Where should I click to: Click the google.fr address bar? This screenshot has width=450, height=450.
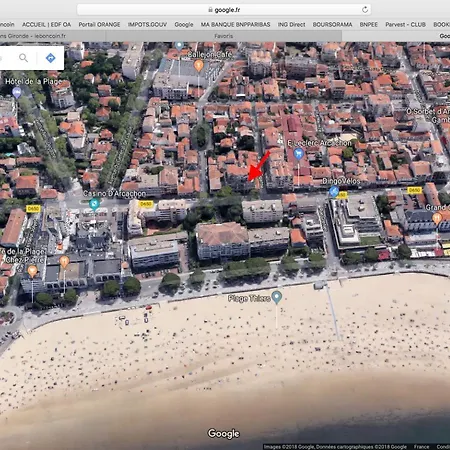tap(224, 10)
